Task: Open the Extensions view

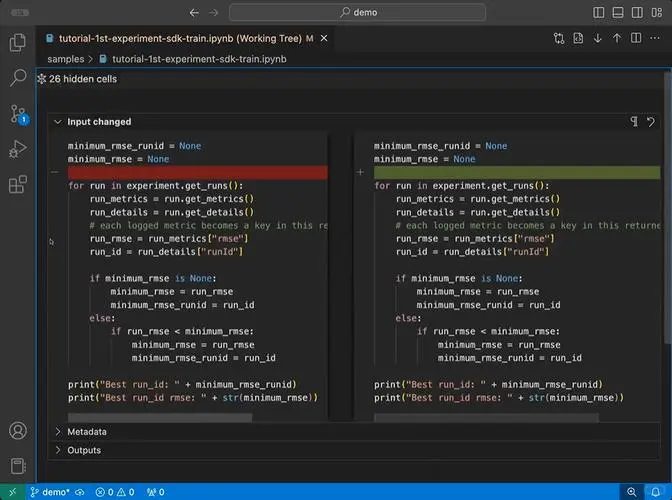Action: (x=18, y=185)
